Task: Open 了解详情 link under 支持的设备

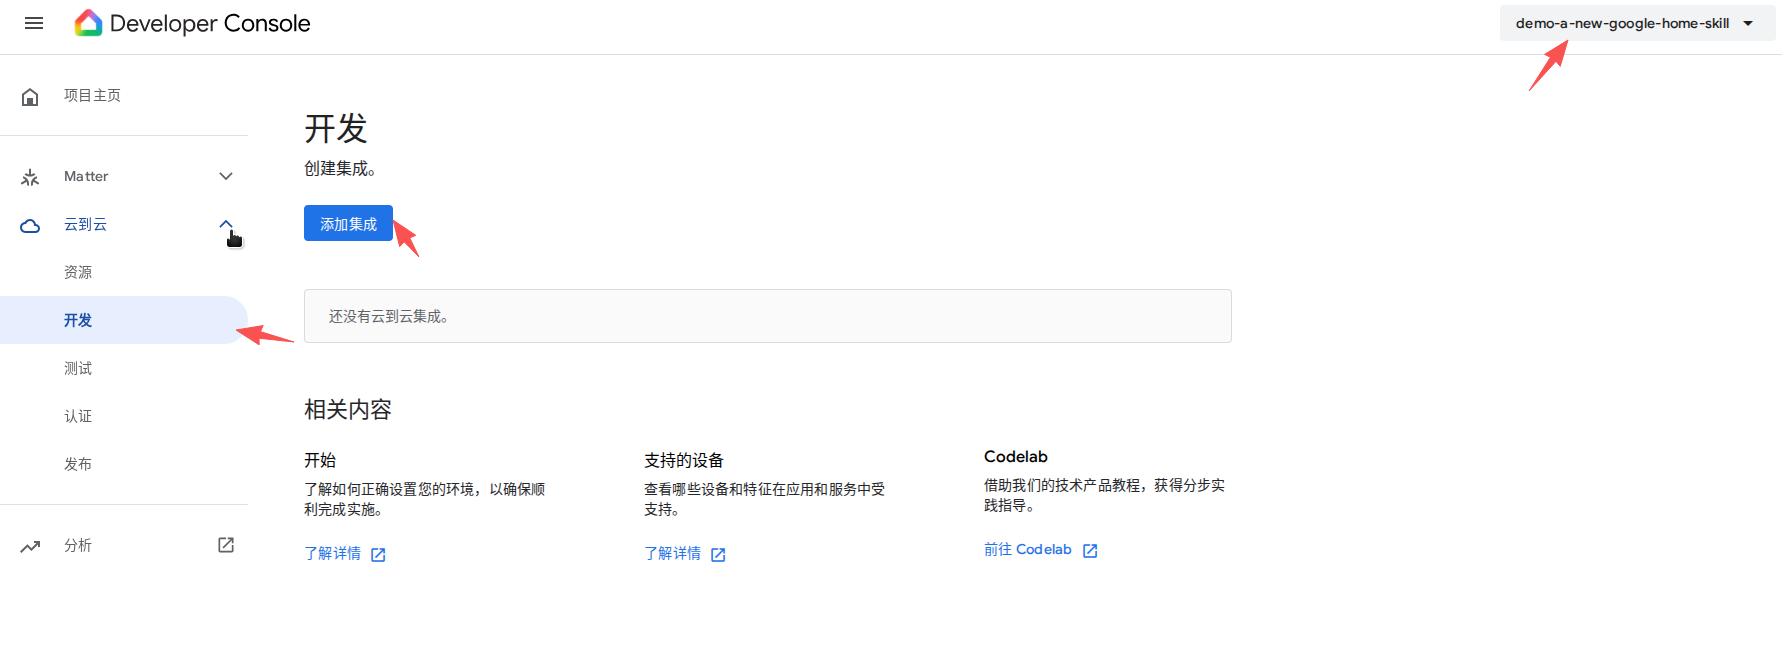Action: click(672, 553)
